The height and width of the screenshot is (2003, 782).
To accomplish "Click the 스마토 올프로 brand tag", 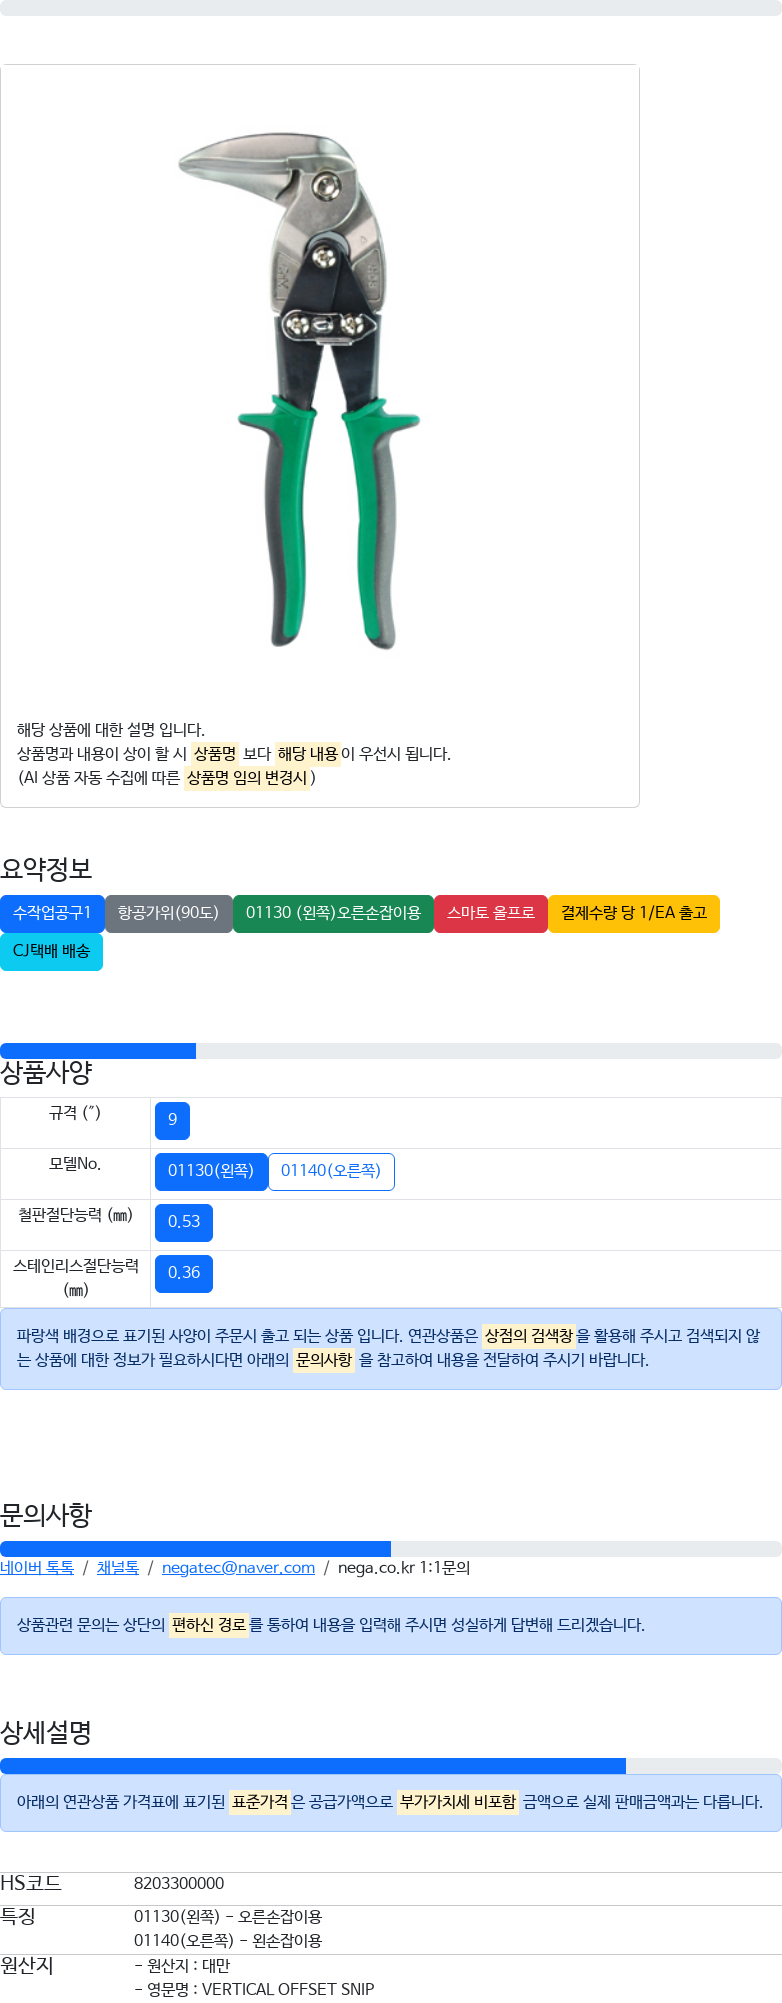I will (491, 913).
